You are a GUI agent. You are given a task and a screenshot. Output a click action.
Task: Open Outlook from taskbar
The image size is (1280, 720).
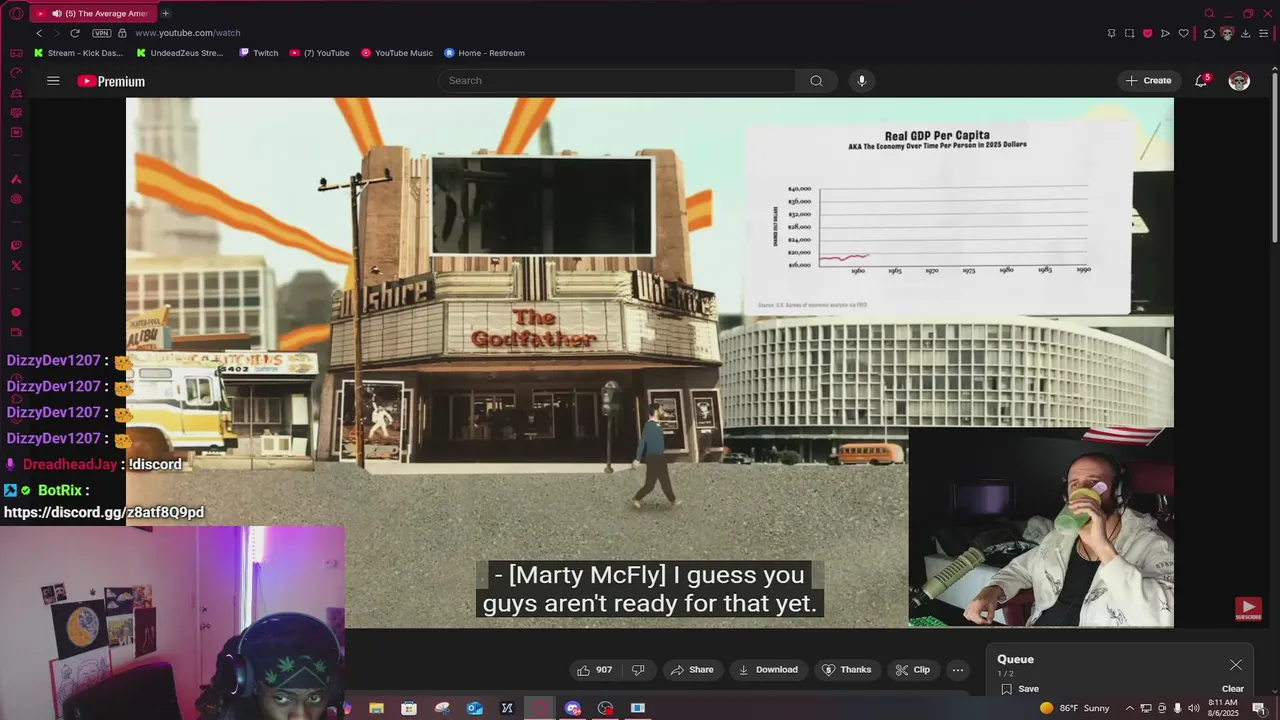pyautogui.click(x=475, y=708)
